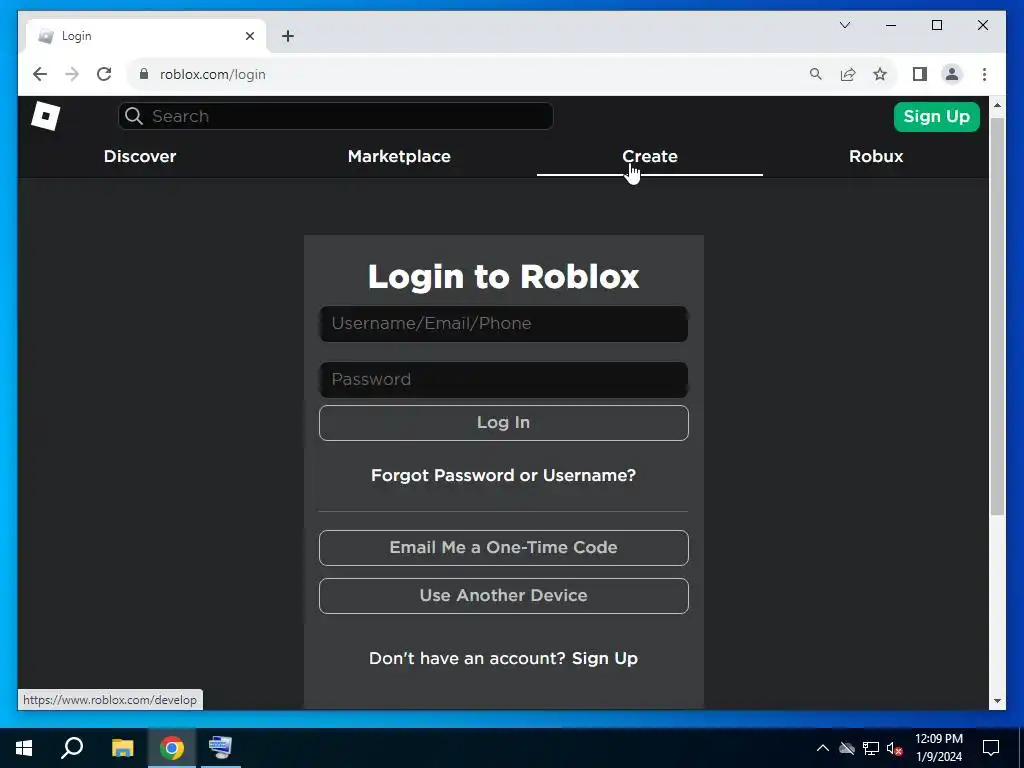This screenshot has width=1024, height=768.
Task: Click the Log In button
Action: click(504, 423)
